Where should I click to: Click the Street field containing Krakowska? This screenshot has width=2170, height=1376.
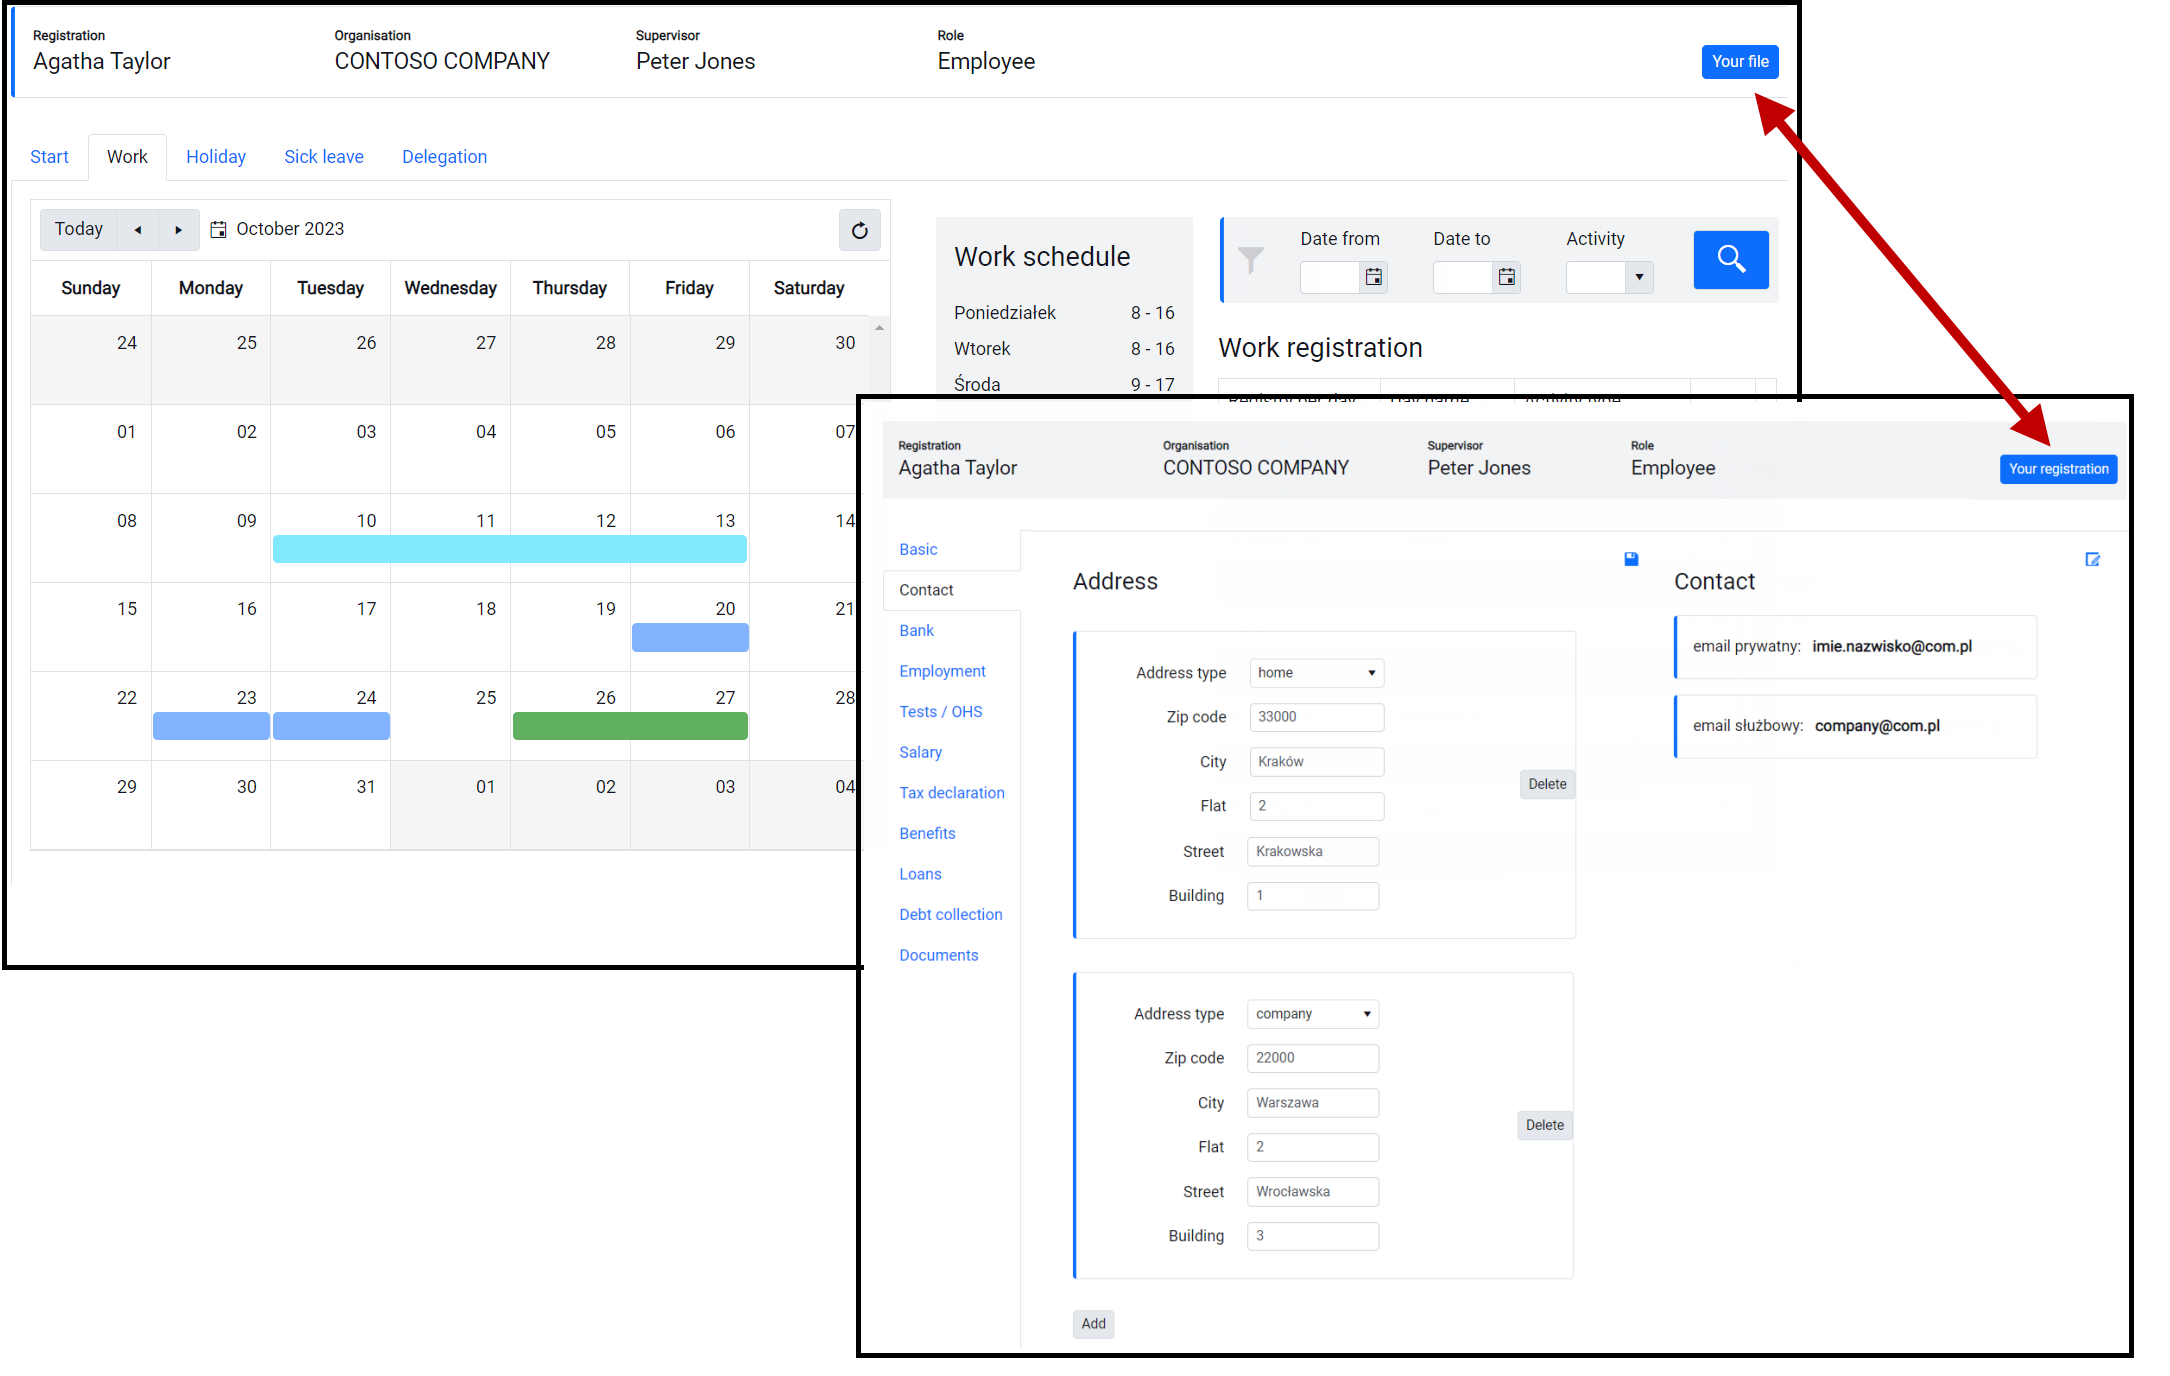point(1313,852)
